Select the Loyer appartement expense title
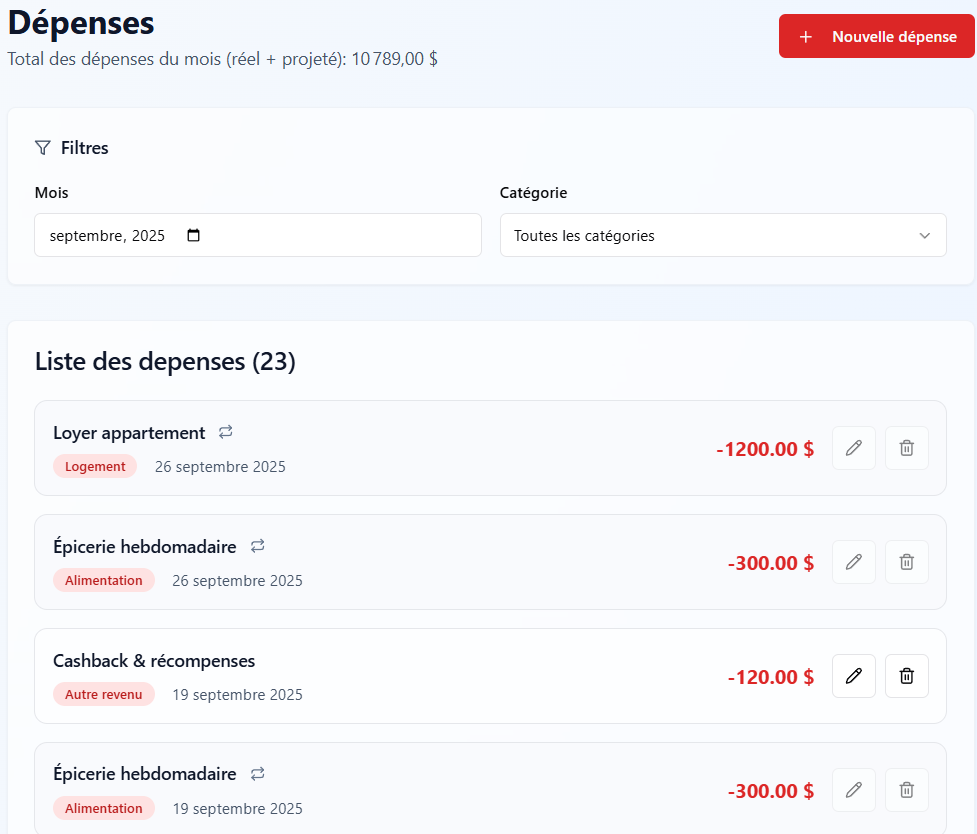 click(x=129, y=433)
